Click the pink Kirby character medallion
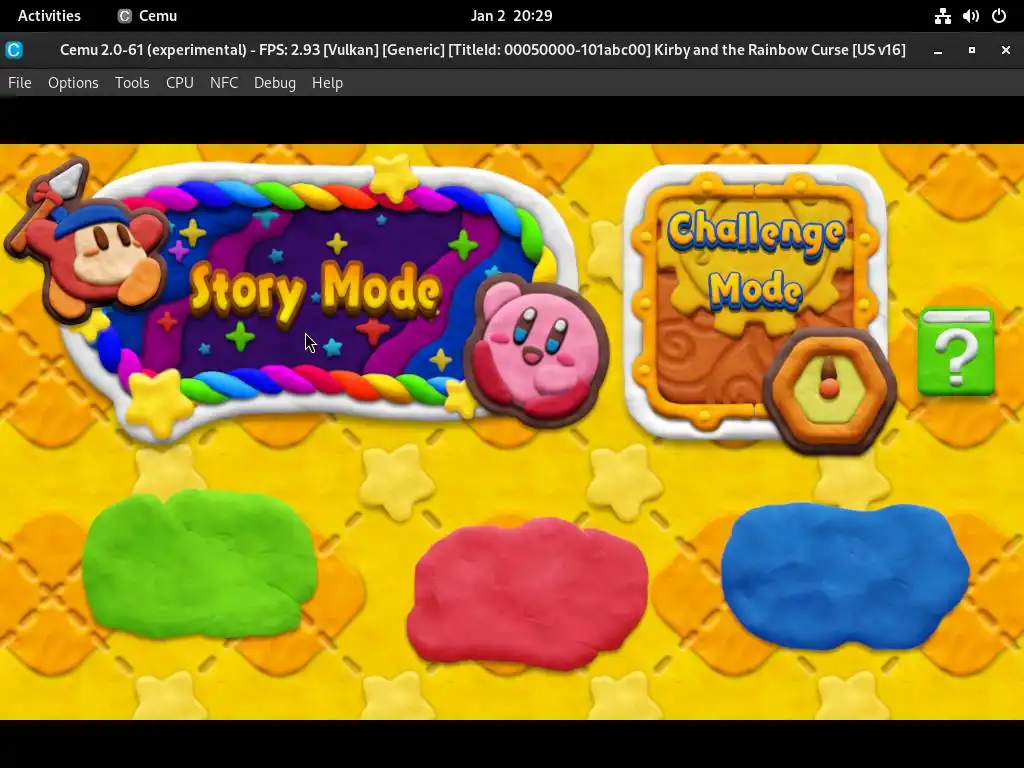The height and width of the screenshot is (768, 1024). coord(536,349)
